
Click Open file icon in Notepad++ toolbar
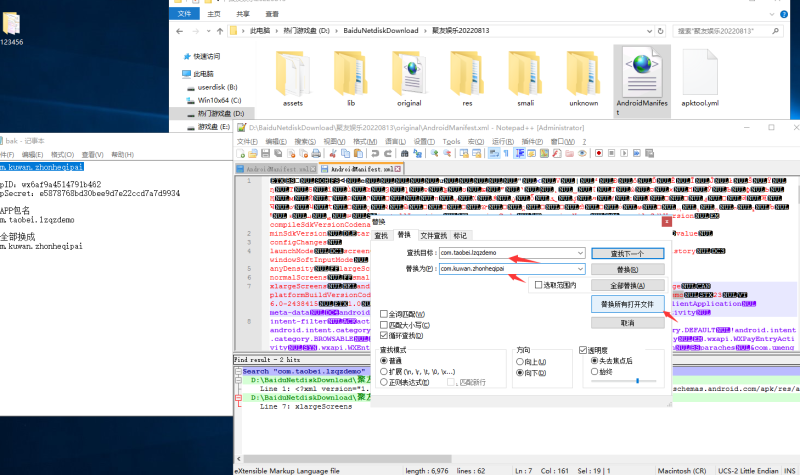point(253,153)
